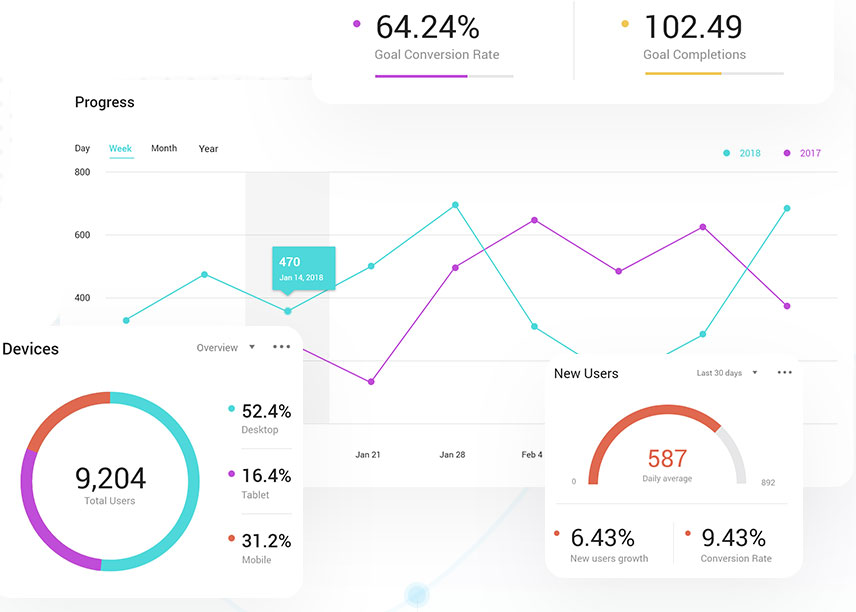
Task: Show the Year progress view
Action: [x=208, y=149]
